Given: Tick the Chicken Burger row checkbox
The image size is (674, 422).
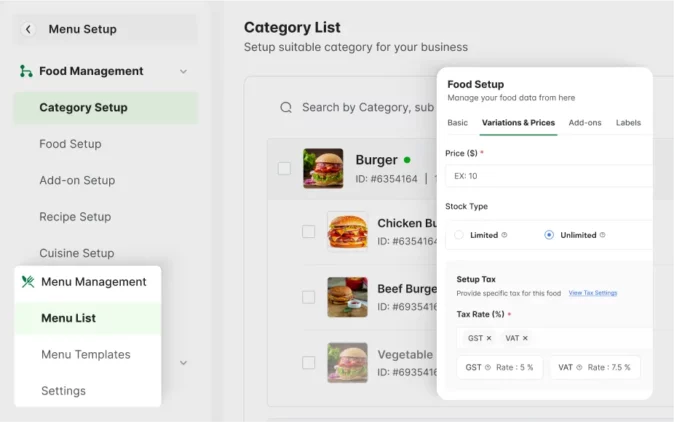Looking at the screenshot, I should (308, 231).
